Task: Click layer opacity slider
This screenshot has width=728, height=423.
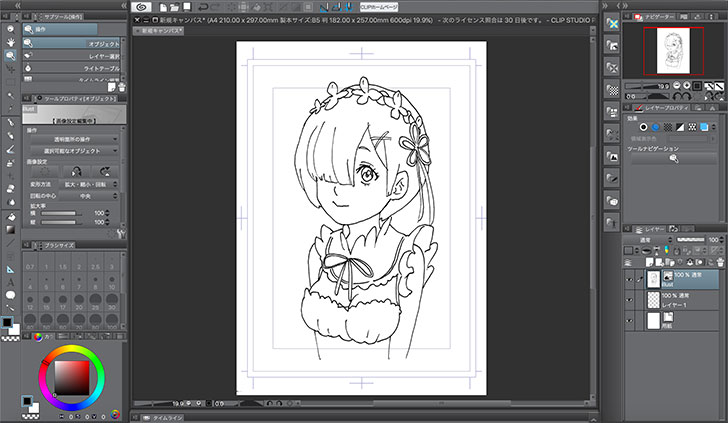Action: (x=690, y=240)
